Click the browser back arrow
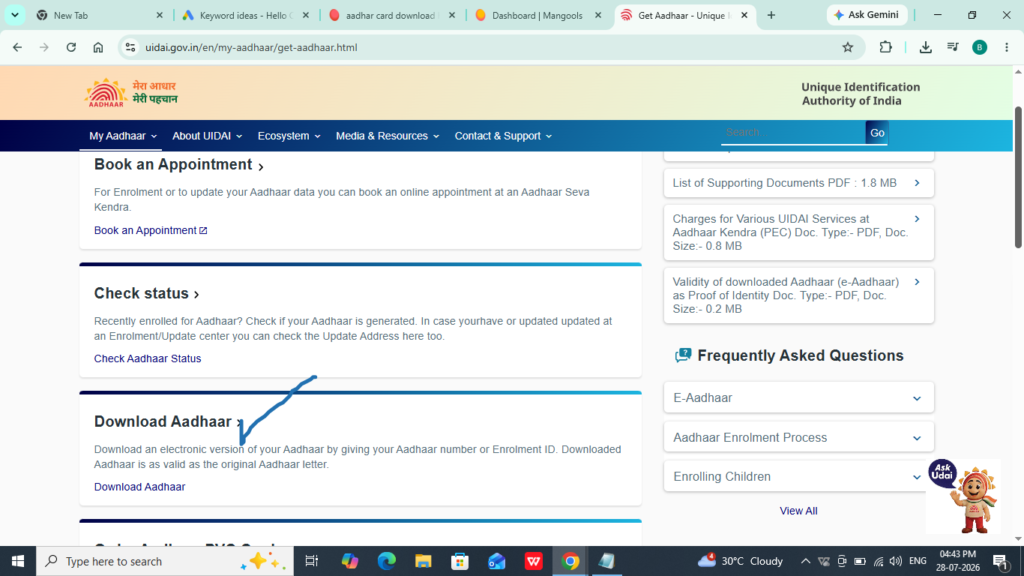Screen dimensions: 1024x576 coord(17,47)
